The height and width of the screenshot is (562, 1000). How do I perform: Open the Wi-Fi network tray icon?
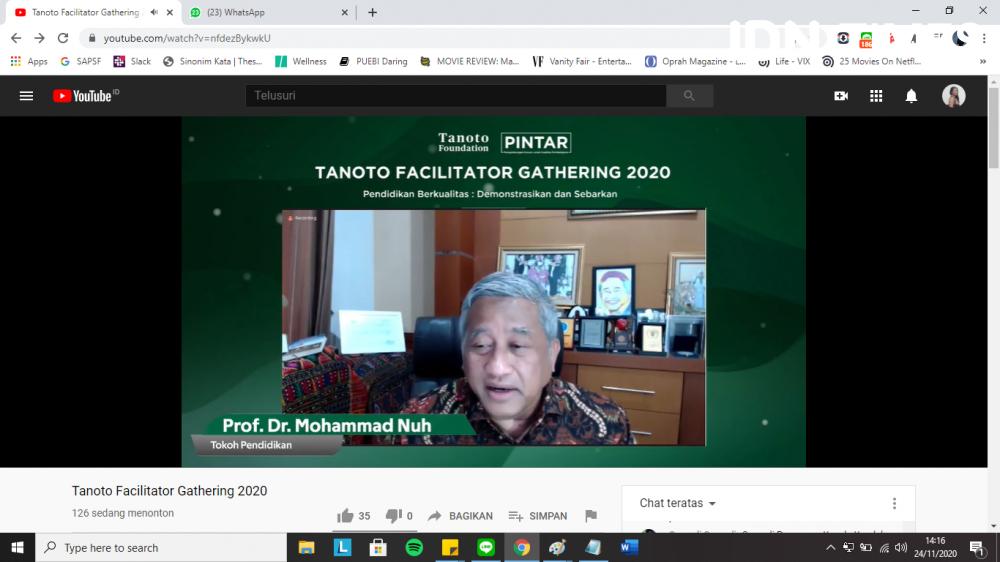point(884,547)
